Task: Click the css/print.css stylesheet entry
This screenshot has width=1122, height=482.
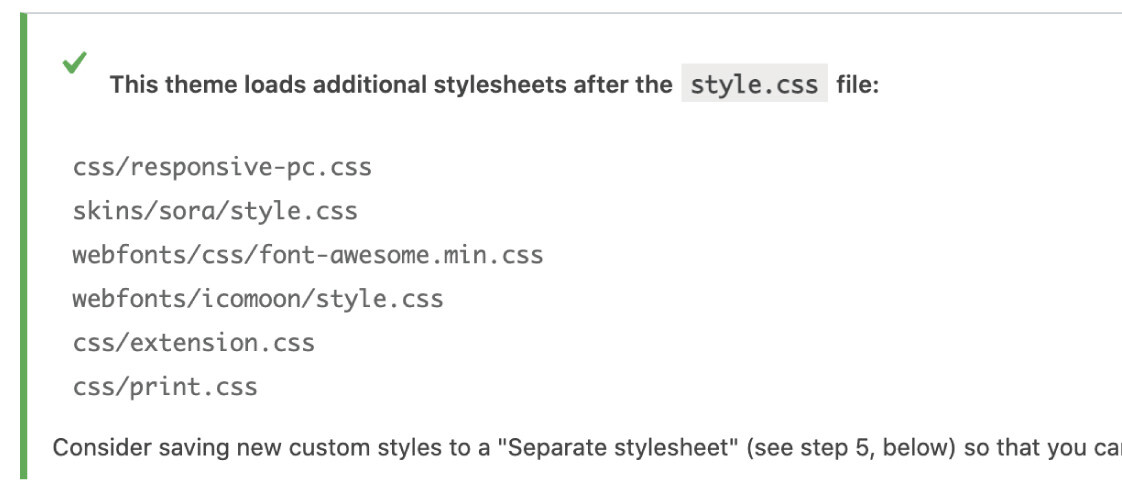Action: pos(164,387)
